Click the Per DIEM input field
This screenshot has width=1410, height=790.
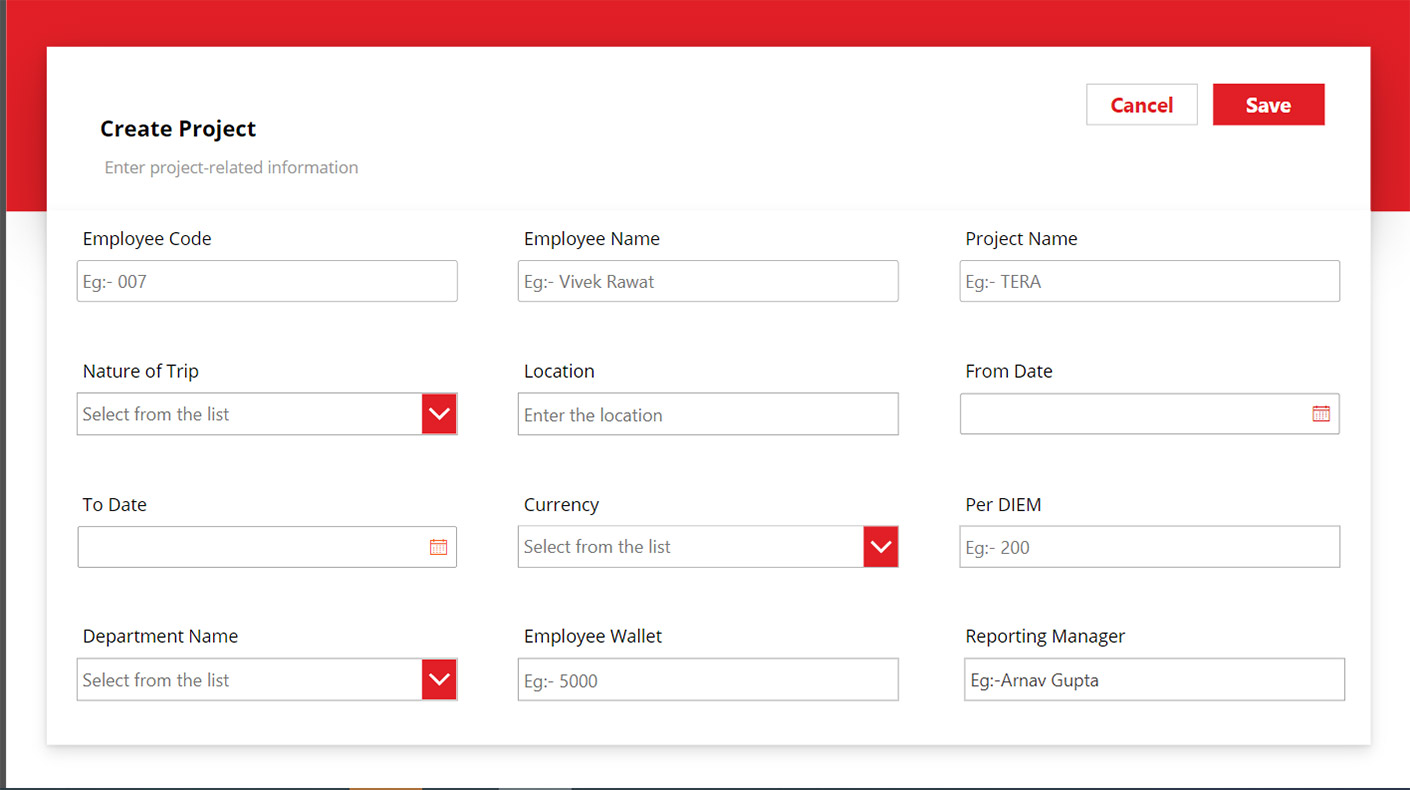[x=1150, y=547]
